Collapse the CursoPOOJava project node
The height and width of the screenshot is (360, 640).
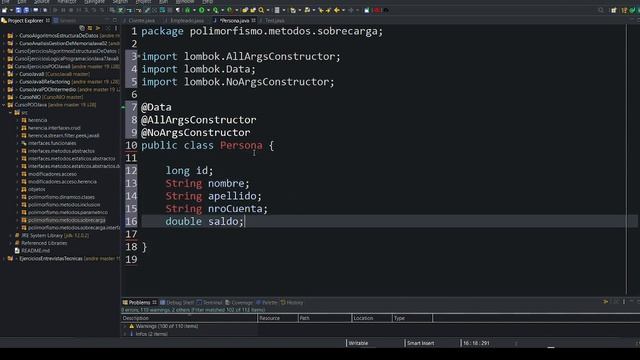click(4, 105)
